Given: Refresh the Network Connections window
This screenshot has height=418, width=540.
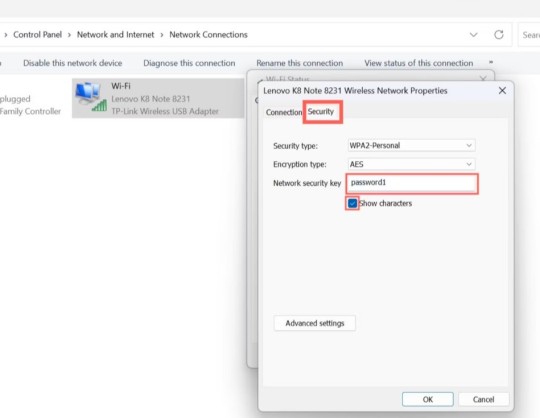Looking at the screenshot, I should [499, 34].
